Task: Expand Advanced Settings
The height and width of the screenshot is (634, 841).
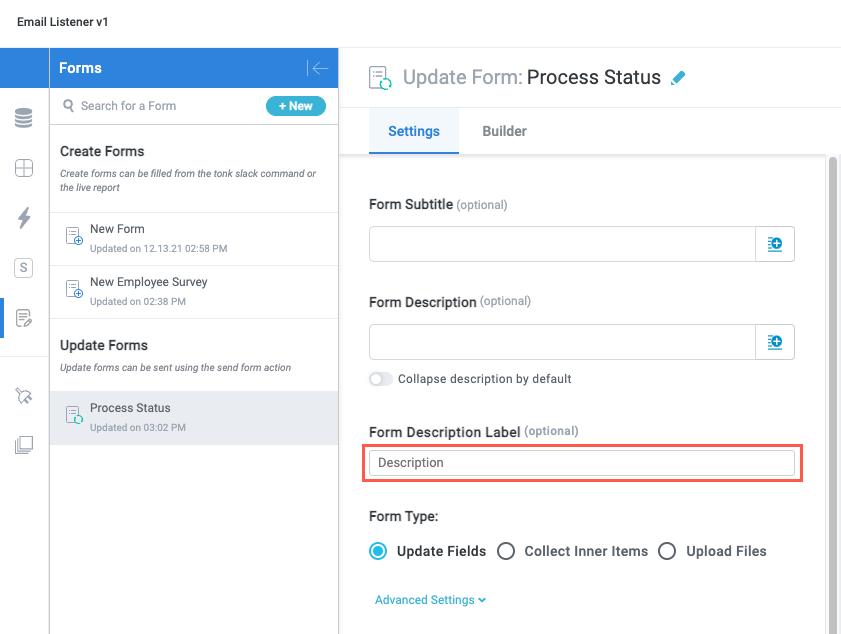Action: pos(430,600)
